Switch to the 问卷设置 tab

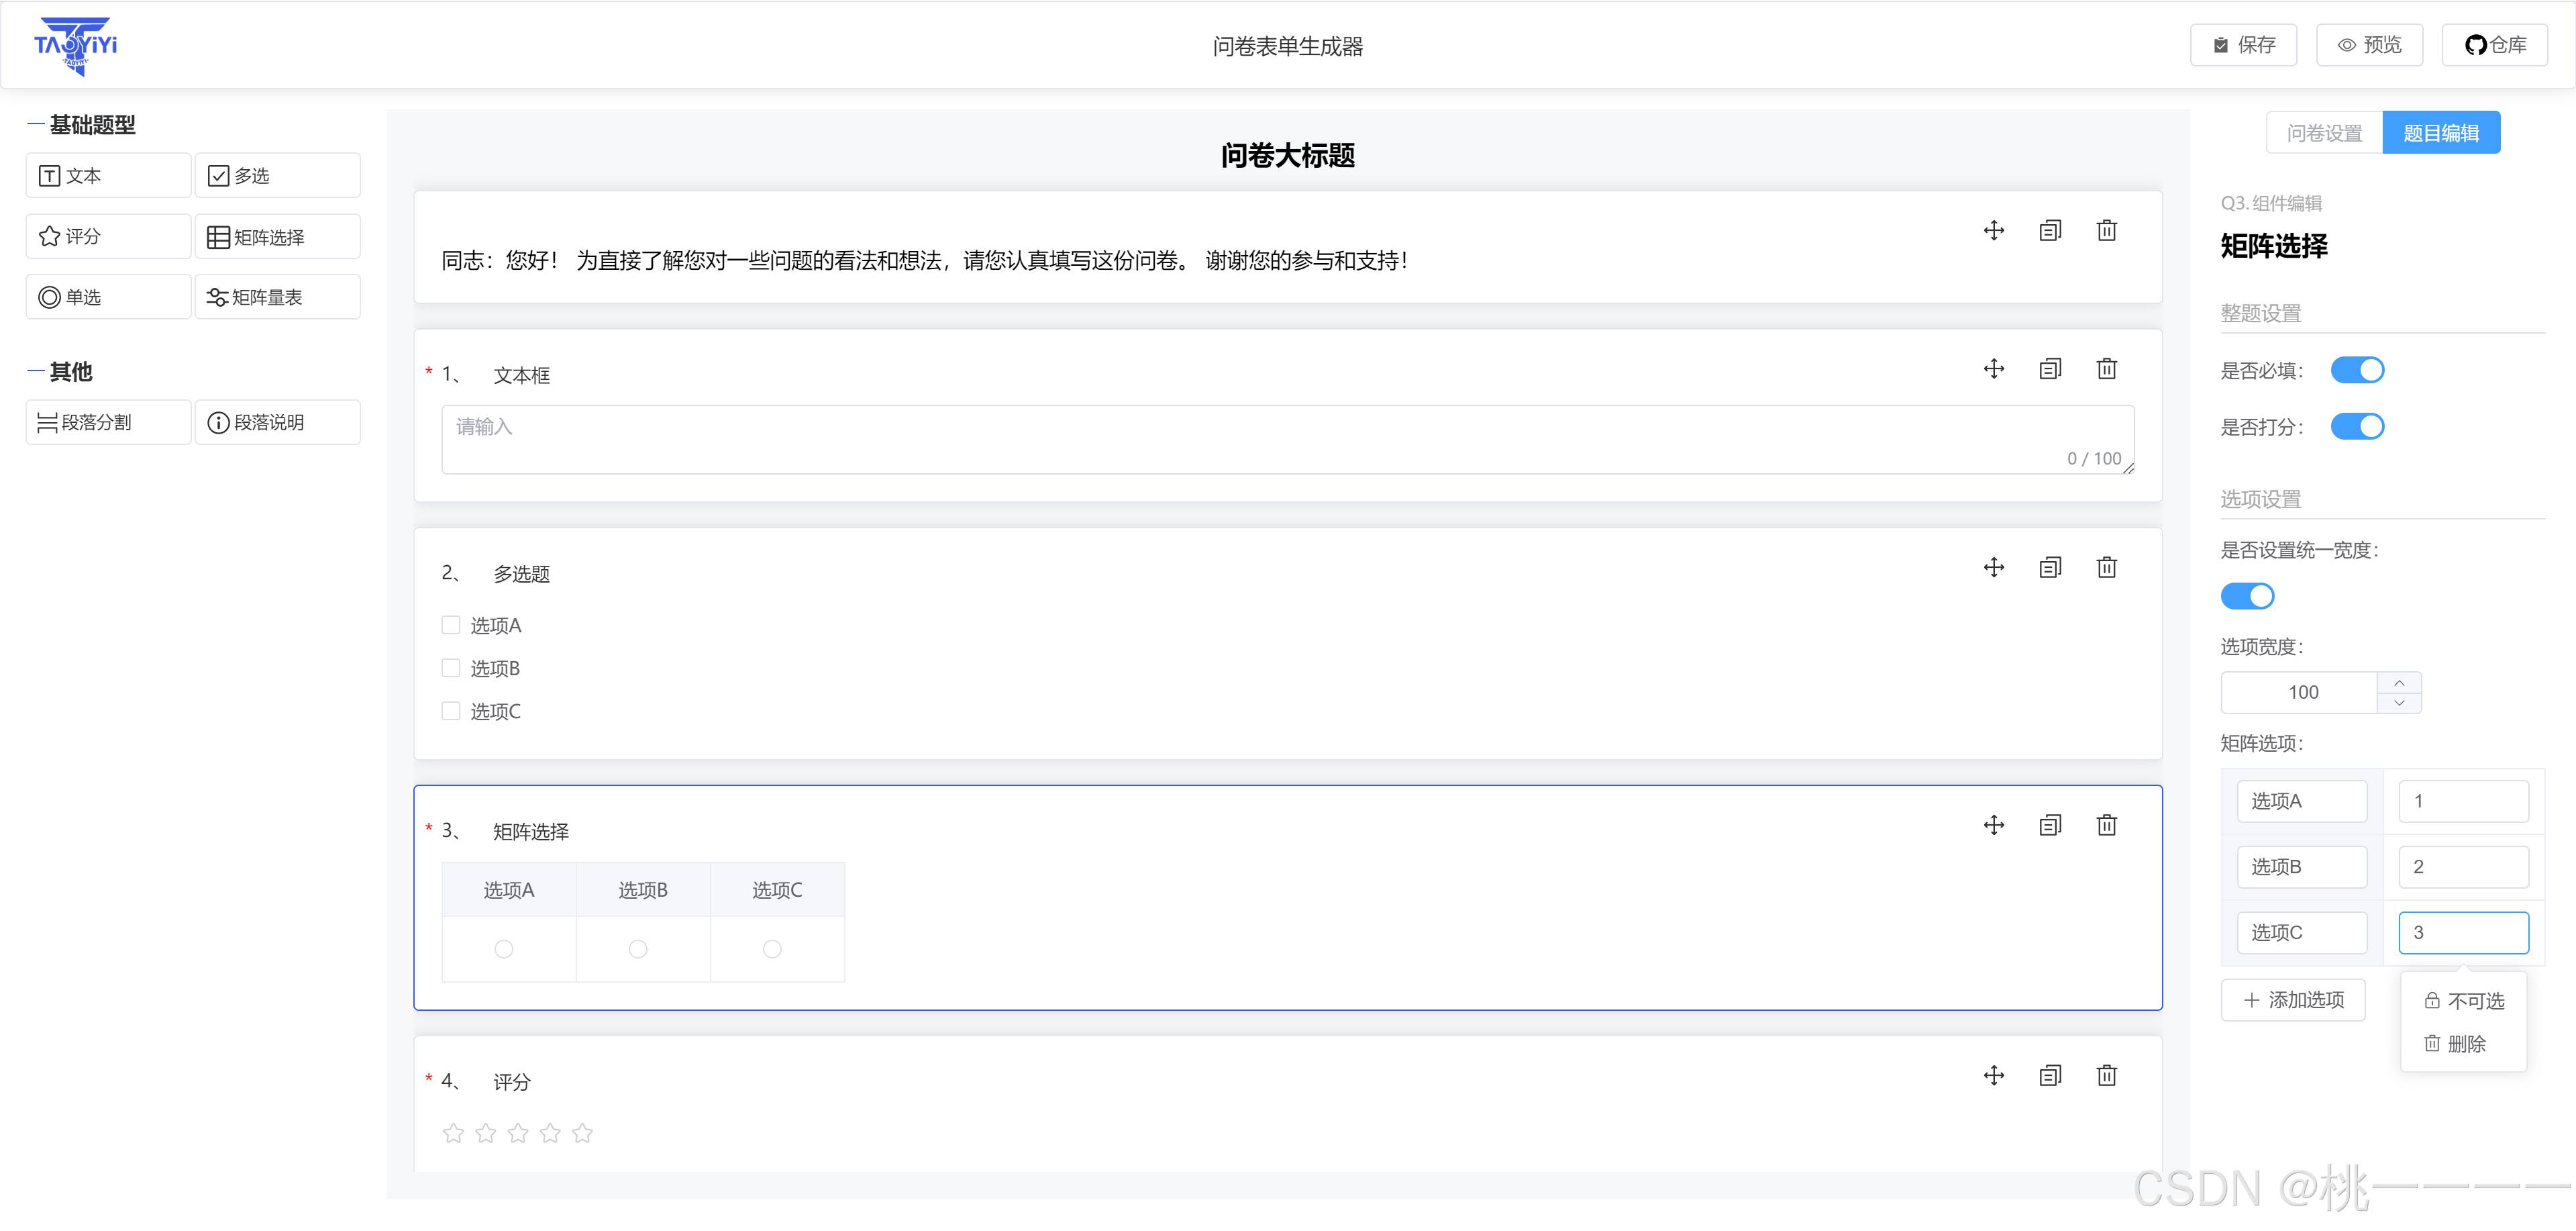coord(2324,133)
